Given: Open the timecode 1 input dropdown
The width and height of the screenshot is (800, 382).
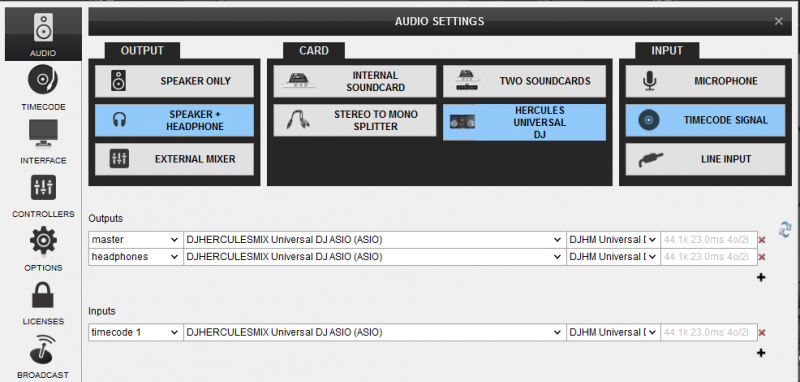Looking at the screenshot, I should (136, 333).
